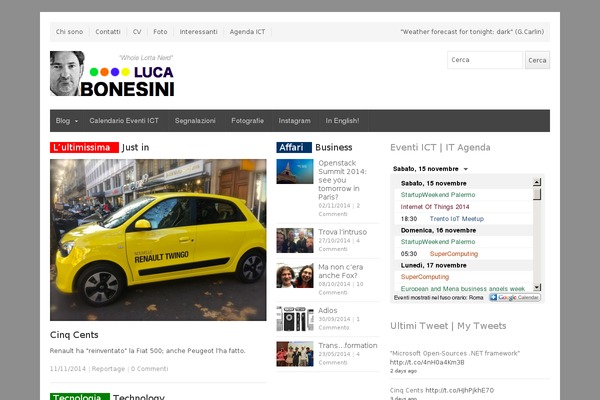Open Calendario Eventi ICT menu item
Image resolution: width=600 pixels, height=400 pixels.
pos(124,121)
